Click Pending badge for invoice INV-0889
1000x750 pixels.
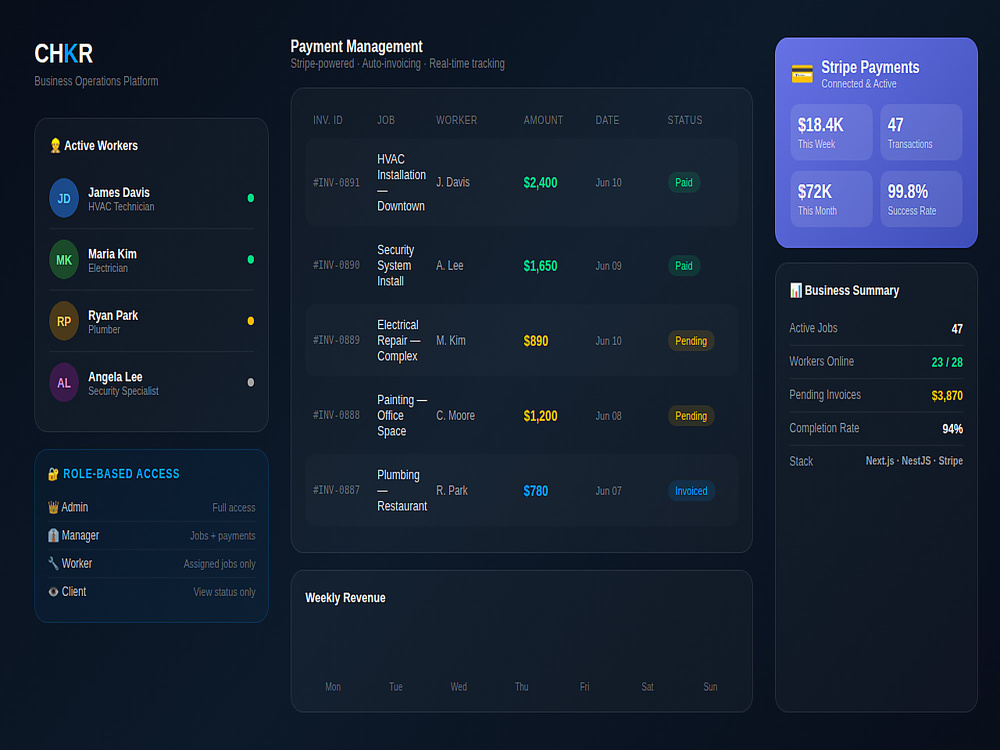[691, 341]
